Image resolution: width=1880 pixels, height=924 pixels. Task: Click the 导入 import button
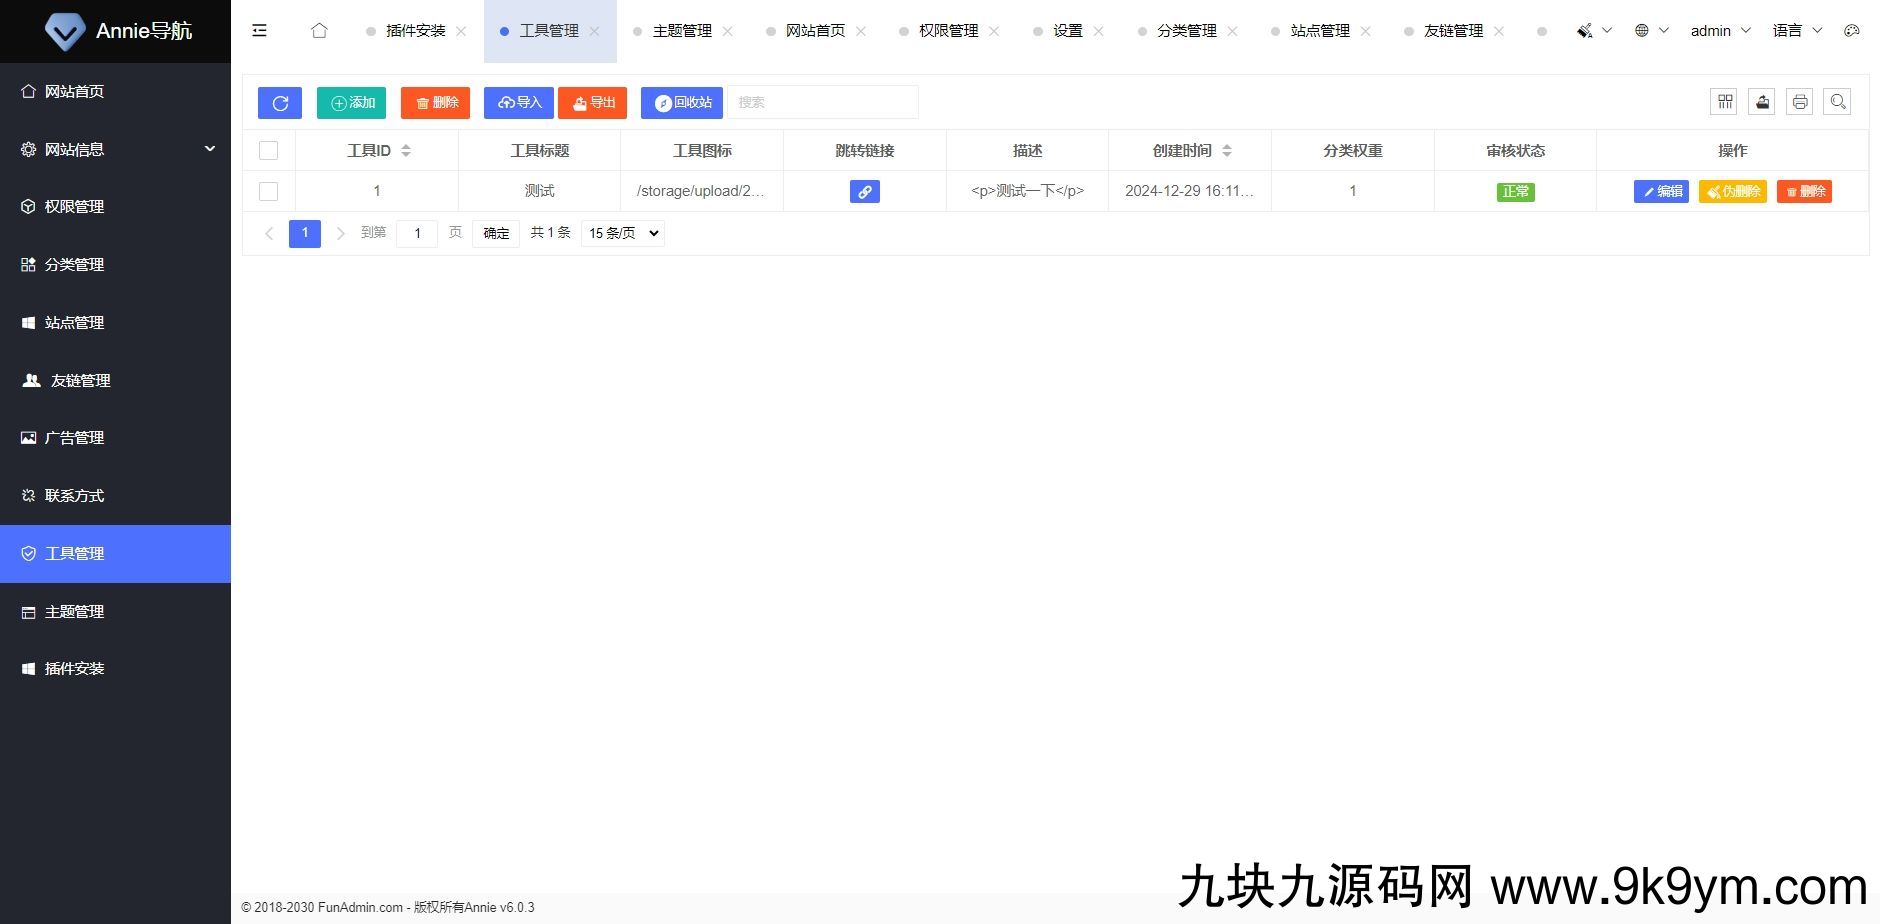[x=519, y=102]
